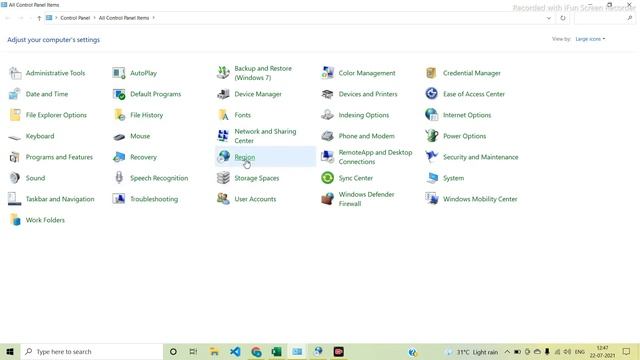Open the Region globe icon

click(223, 157)
